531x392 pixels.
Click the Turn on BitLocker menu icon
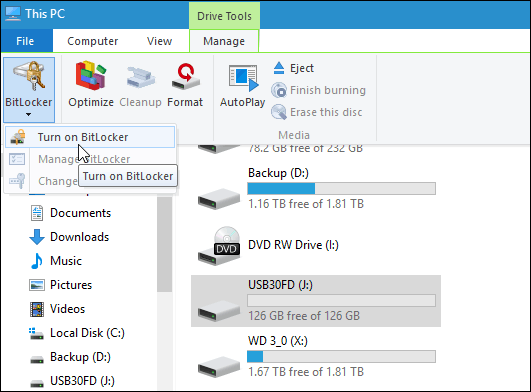[x=18, y=137]
